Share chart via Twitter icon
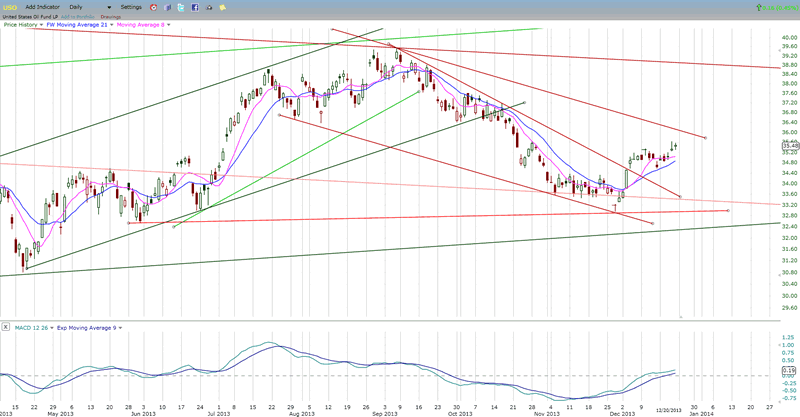The image size is (800, 417). click(181, 7)
